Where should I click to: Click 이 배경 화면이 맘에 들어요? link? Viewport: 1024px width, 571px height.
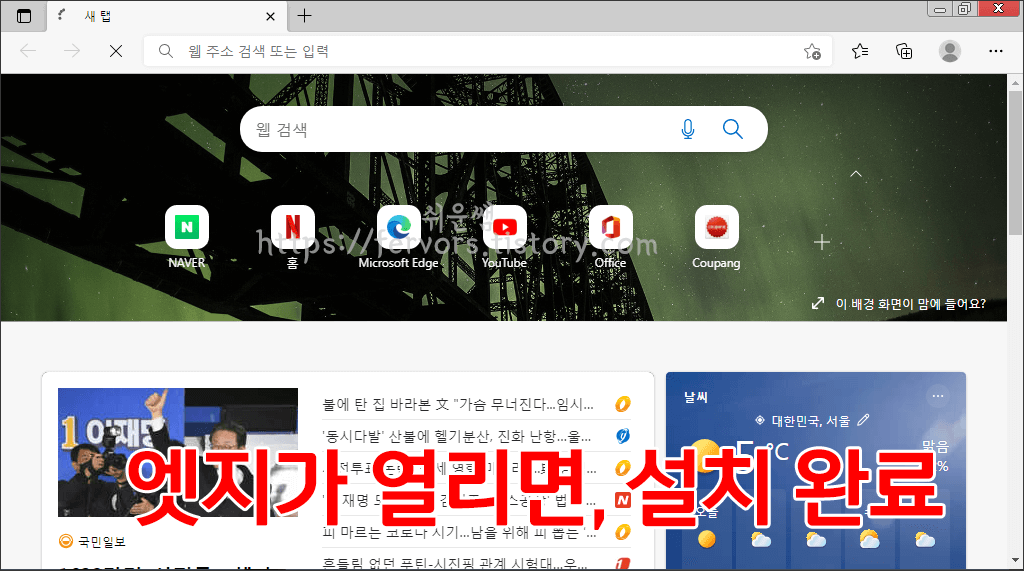(x=910, y=304)
